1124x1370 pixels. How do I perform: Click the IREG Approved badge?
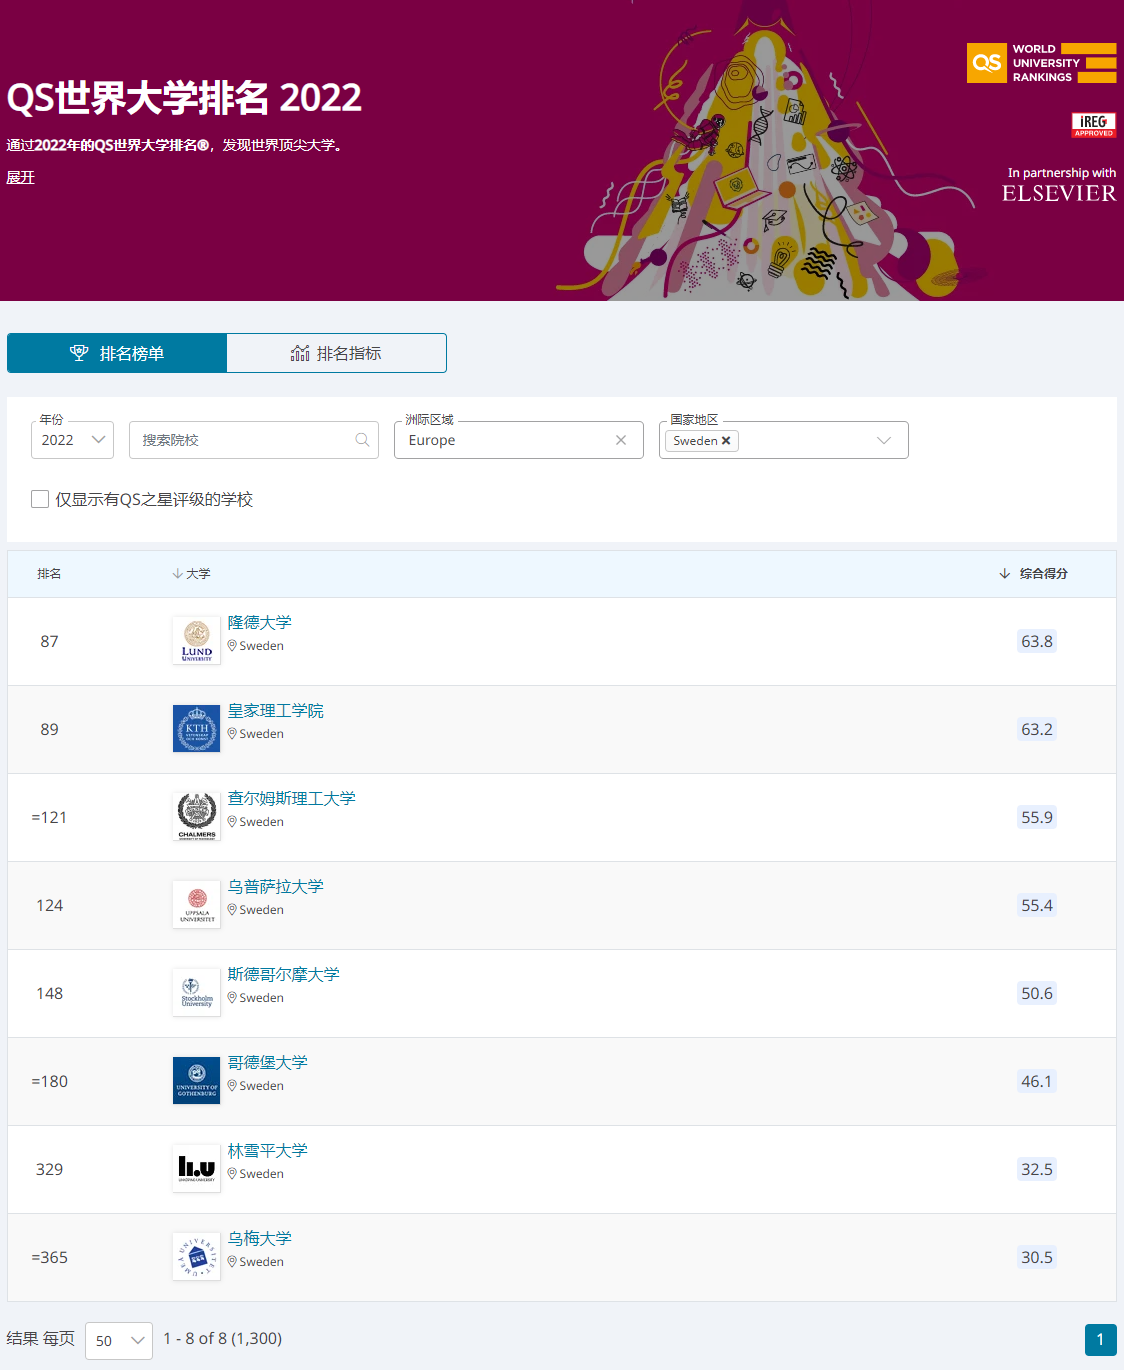[x=1093, y=125]
